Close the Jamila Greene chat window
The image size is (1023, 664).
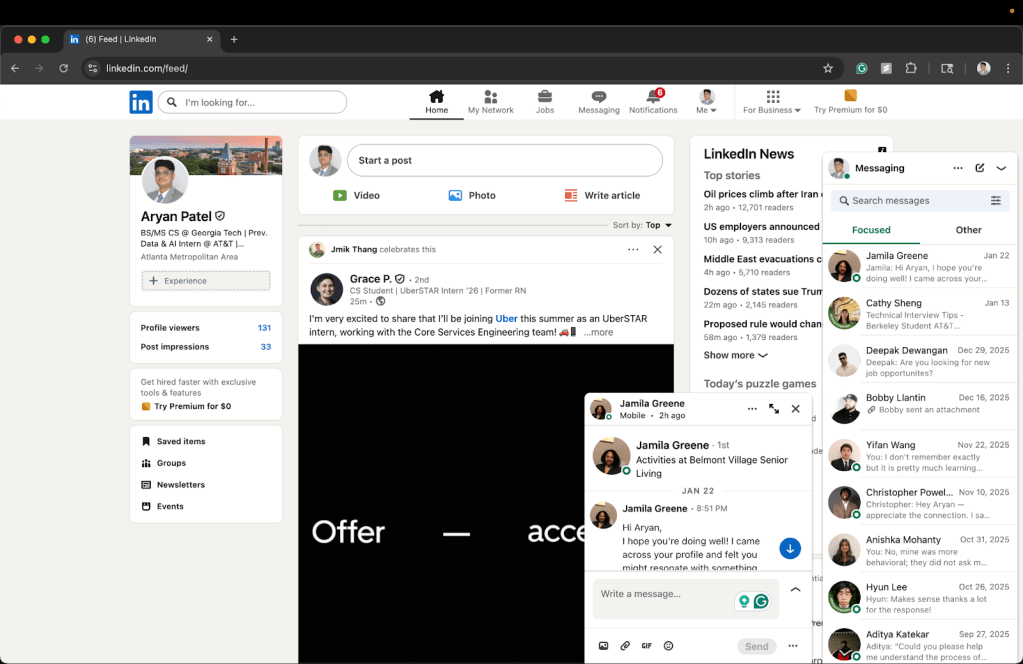coord(795,409)
